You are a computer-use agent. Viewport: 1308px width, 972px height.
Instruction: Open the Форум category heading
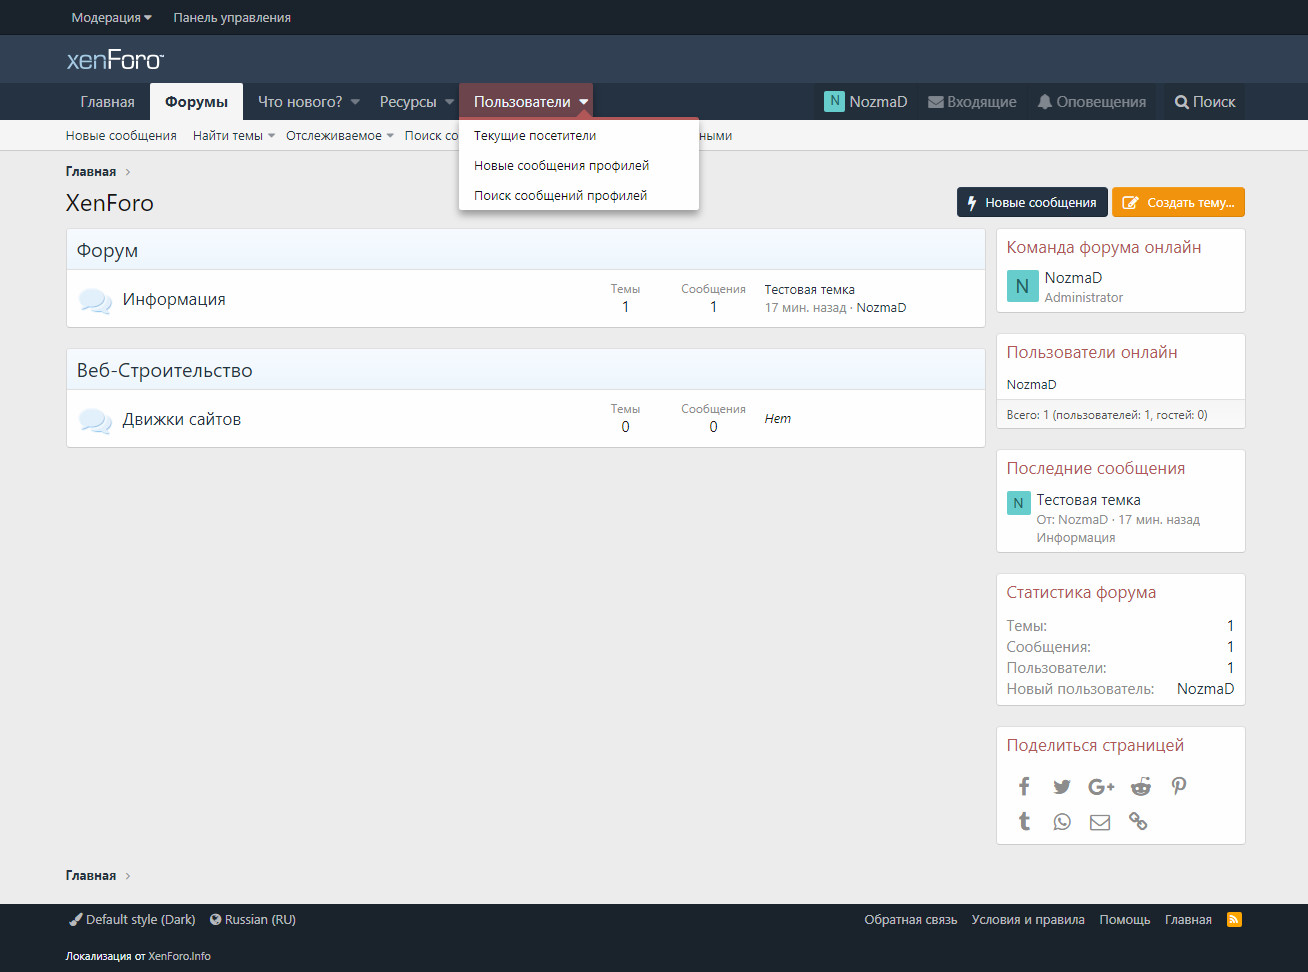[107, 251]
